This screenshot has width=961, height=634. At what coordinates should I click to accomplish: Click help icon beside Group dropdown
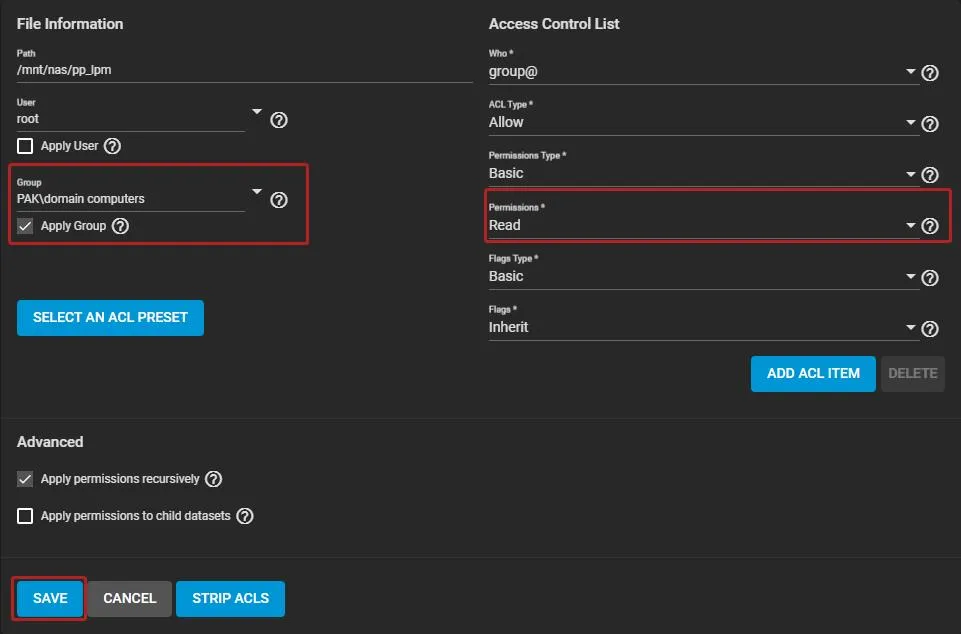coord(280,200)
